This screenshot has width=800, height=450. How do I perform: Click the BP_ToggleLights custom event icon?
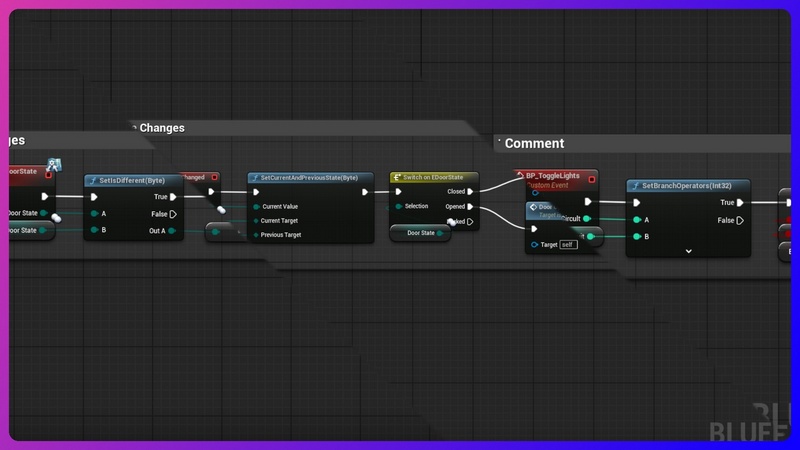tap(520, 176)
